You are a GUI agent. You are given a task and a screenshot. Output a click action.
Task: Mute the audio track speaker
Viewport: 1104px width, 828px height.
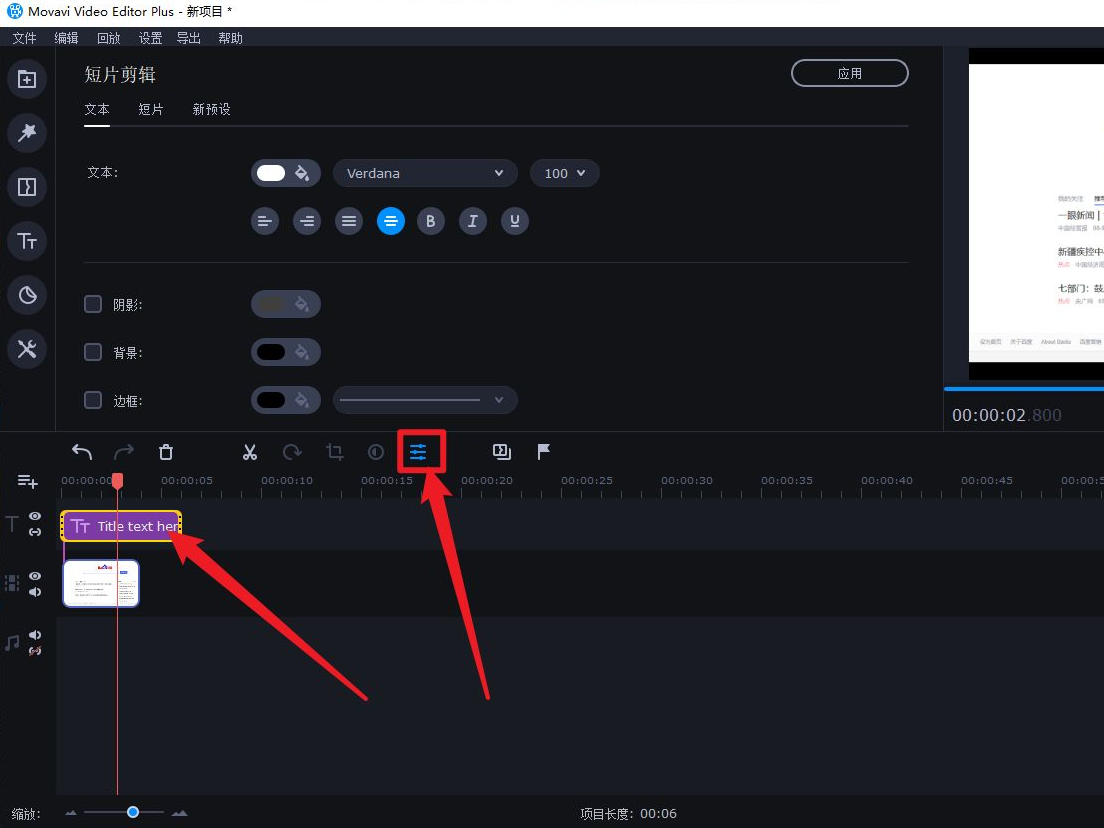pos(34,635)
